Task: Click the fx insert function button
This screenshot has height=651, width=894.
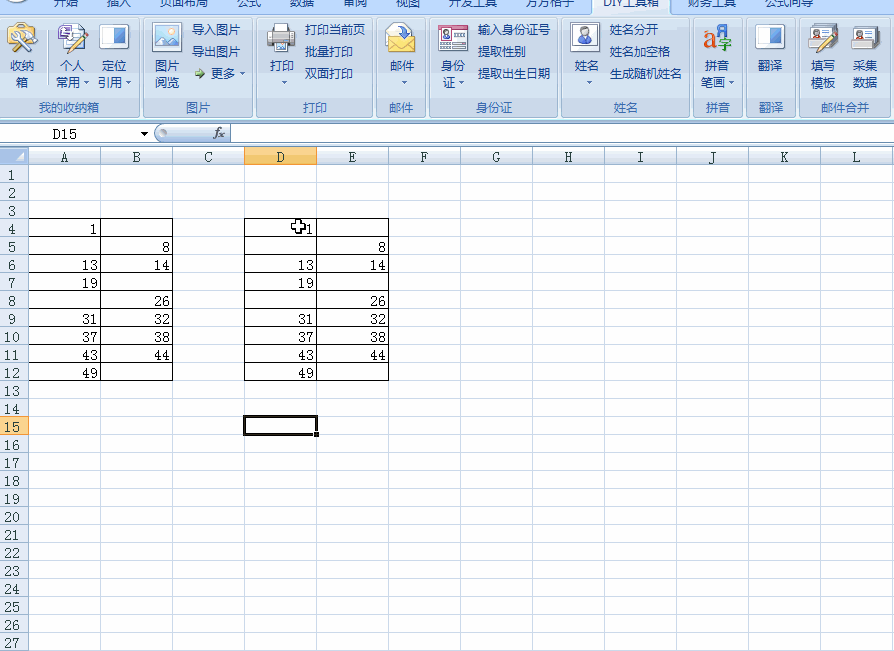Action: tap(219, 133)
